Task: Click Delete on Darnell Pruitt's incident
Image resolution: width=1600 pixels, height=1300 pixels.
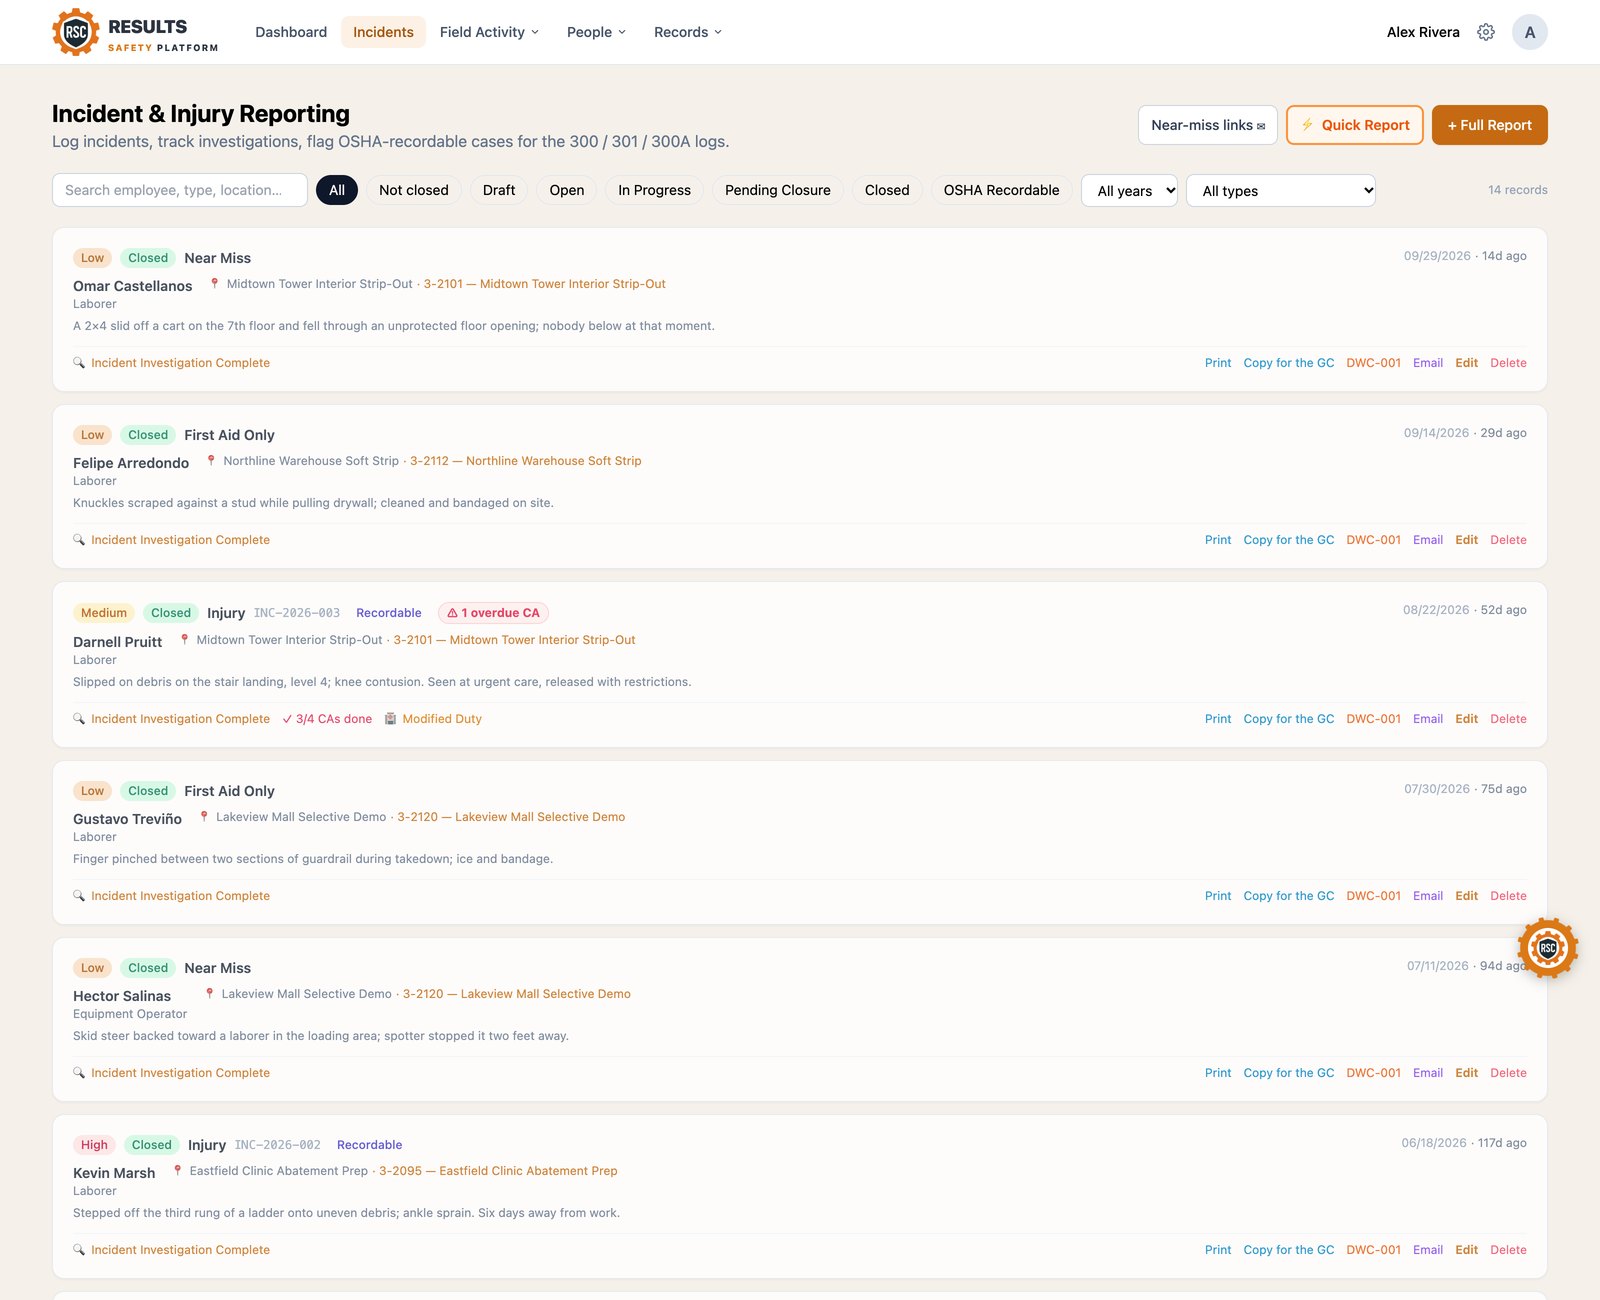Action: (1508, 719)
